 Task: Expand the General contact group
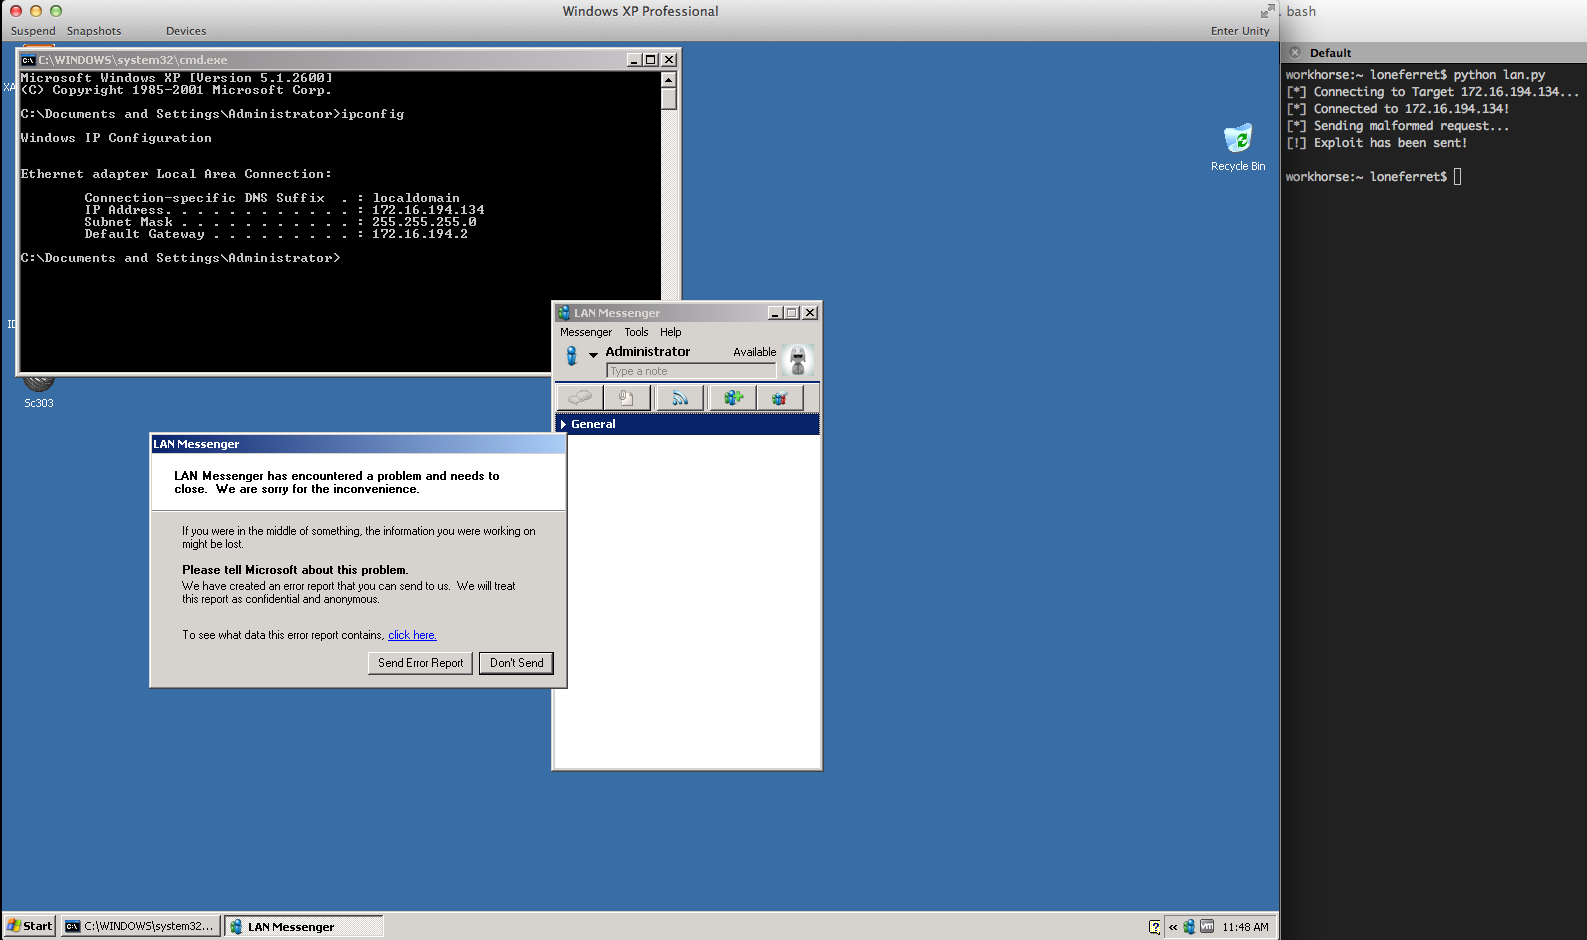point(564,424)
